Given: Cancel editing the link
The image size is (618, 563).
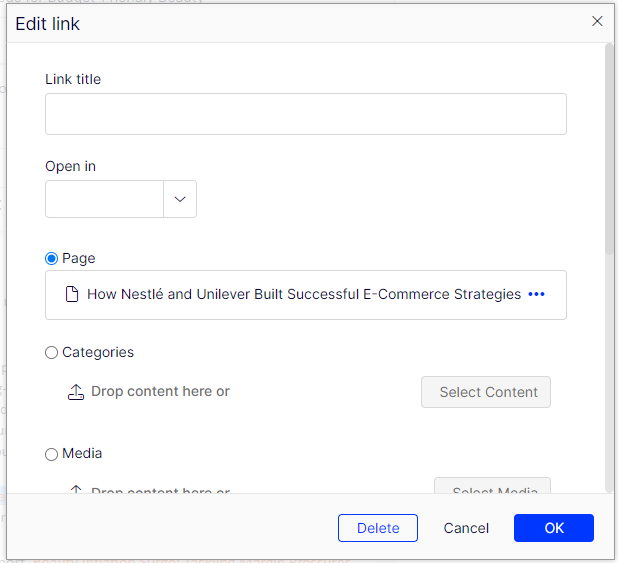Looking at the screenshot, I should 466,528.
